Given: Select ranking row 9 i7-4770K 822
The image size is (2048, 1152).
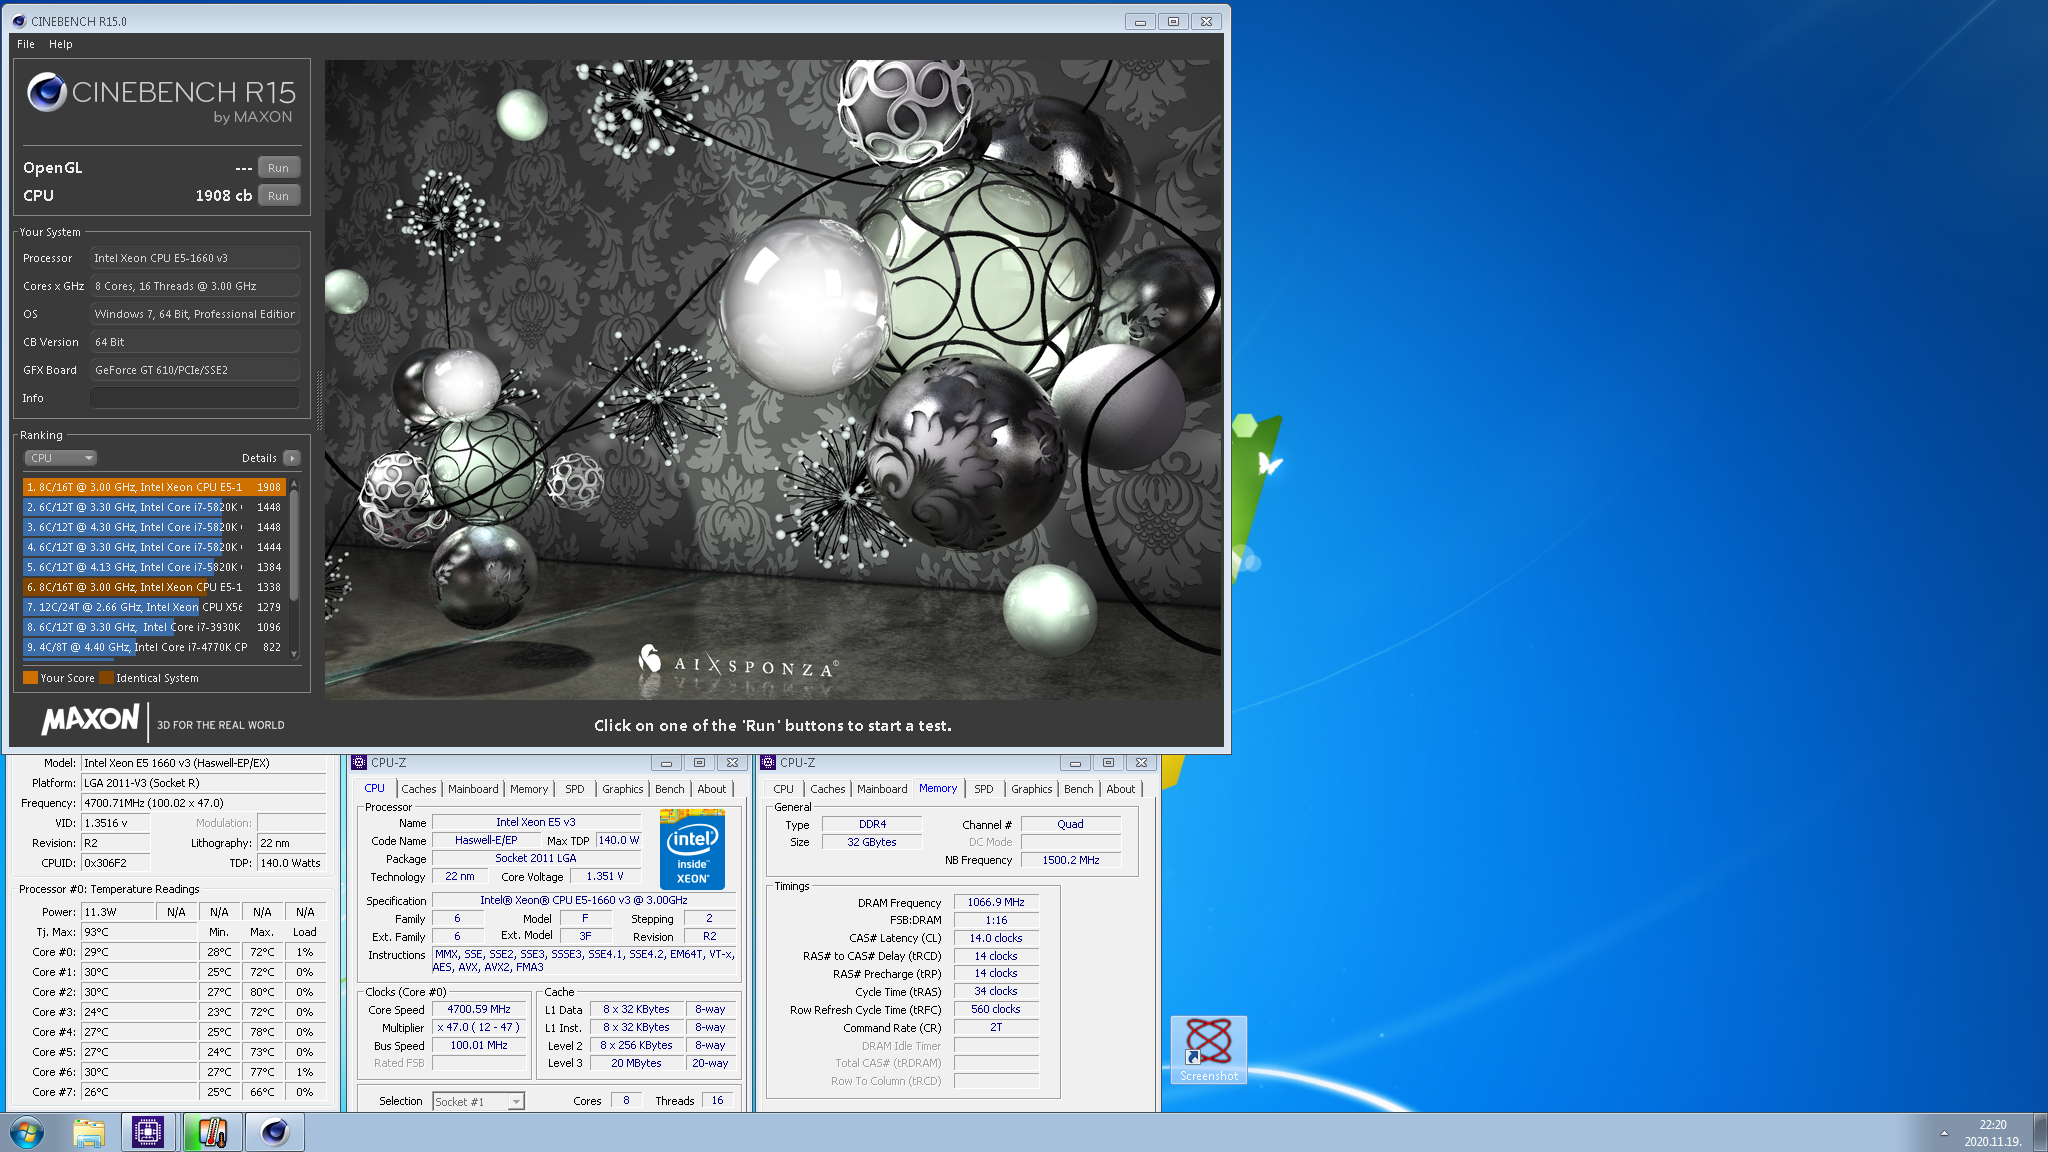Looking at the screenshot, I should coord(154,647).
